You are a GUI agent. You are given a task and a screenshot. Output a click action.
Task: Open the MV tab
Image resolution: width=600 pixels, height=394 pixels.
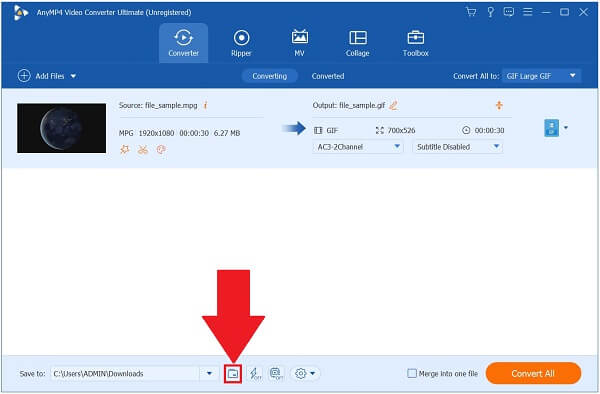click(300, 43)
